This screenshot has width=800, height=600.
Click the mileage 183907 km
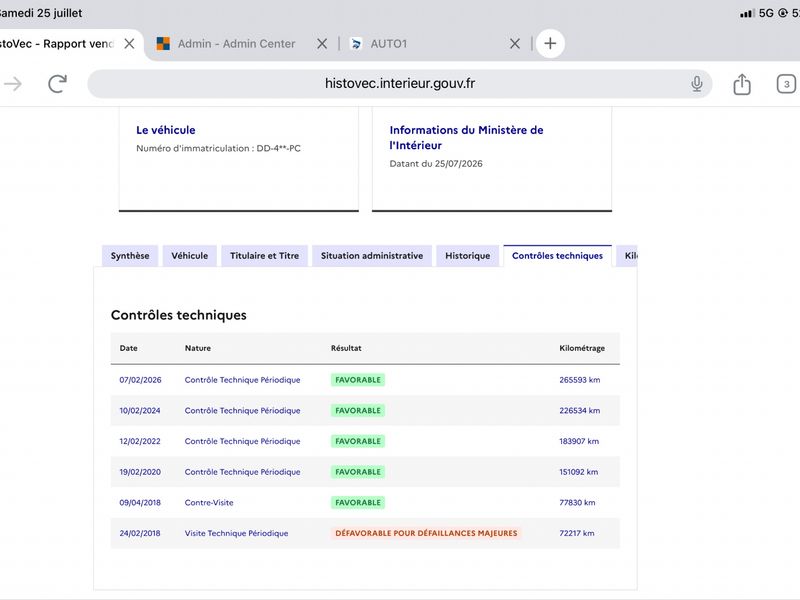[x=579, y=441]
